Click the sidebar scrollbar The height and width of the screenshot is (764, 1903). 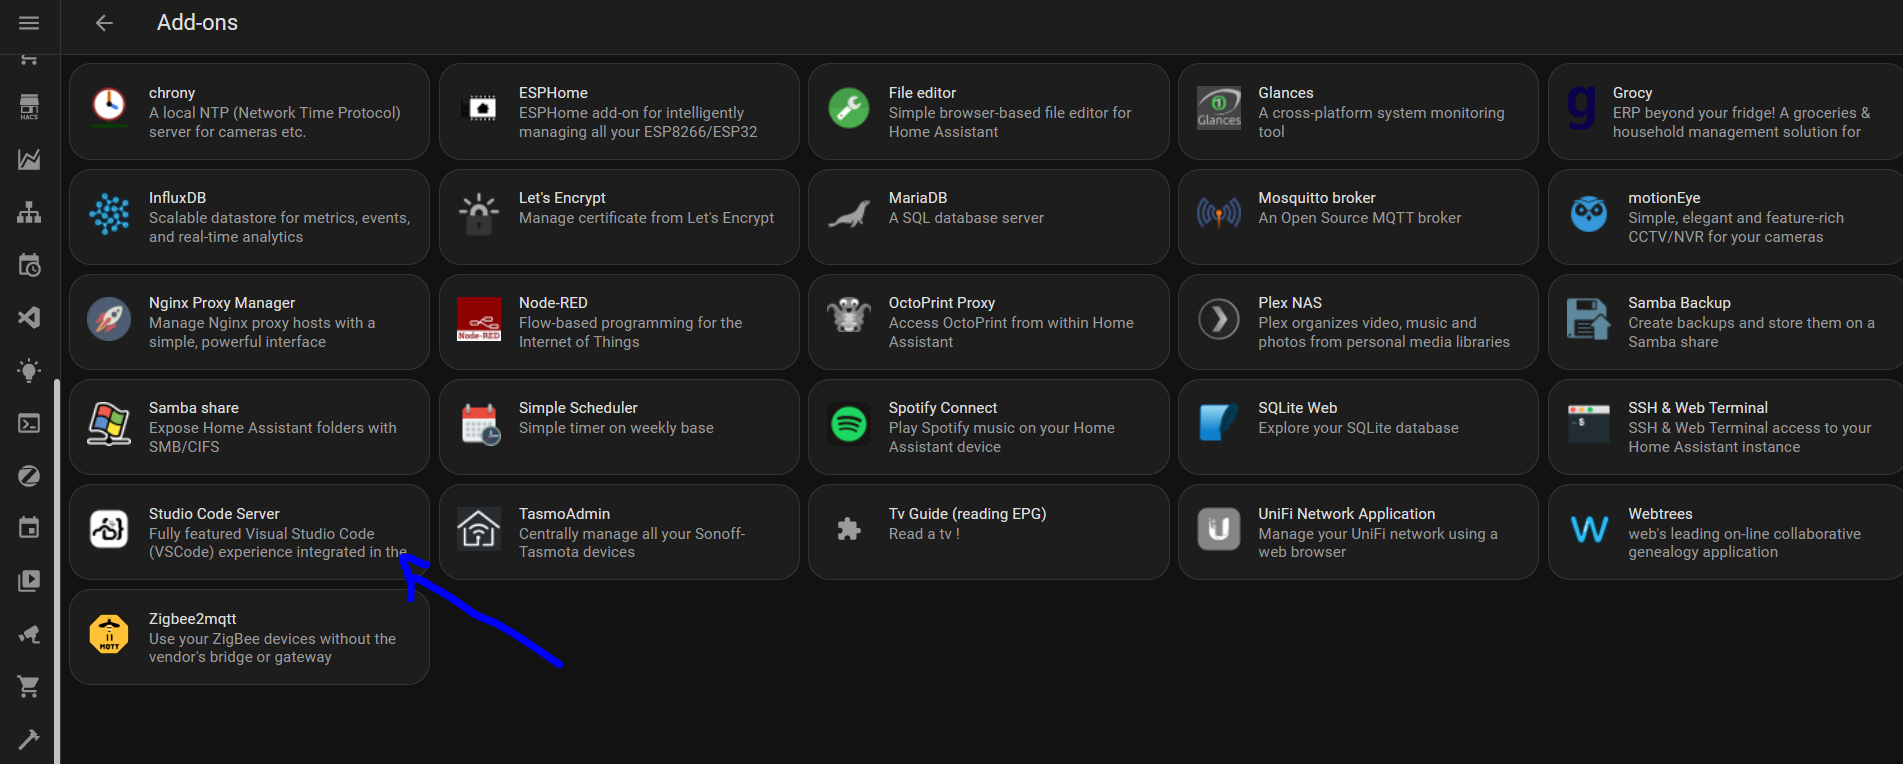pos(57,570)
